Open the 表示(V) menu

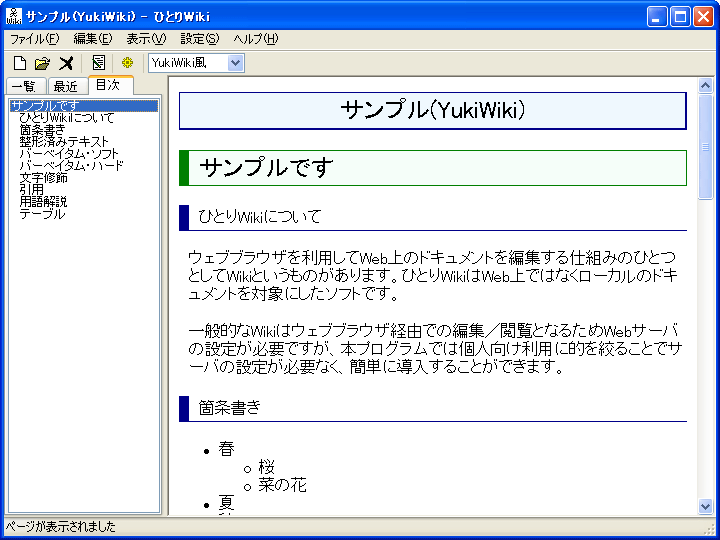tap(146, 39)
